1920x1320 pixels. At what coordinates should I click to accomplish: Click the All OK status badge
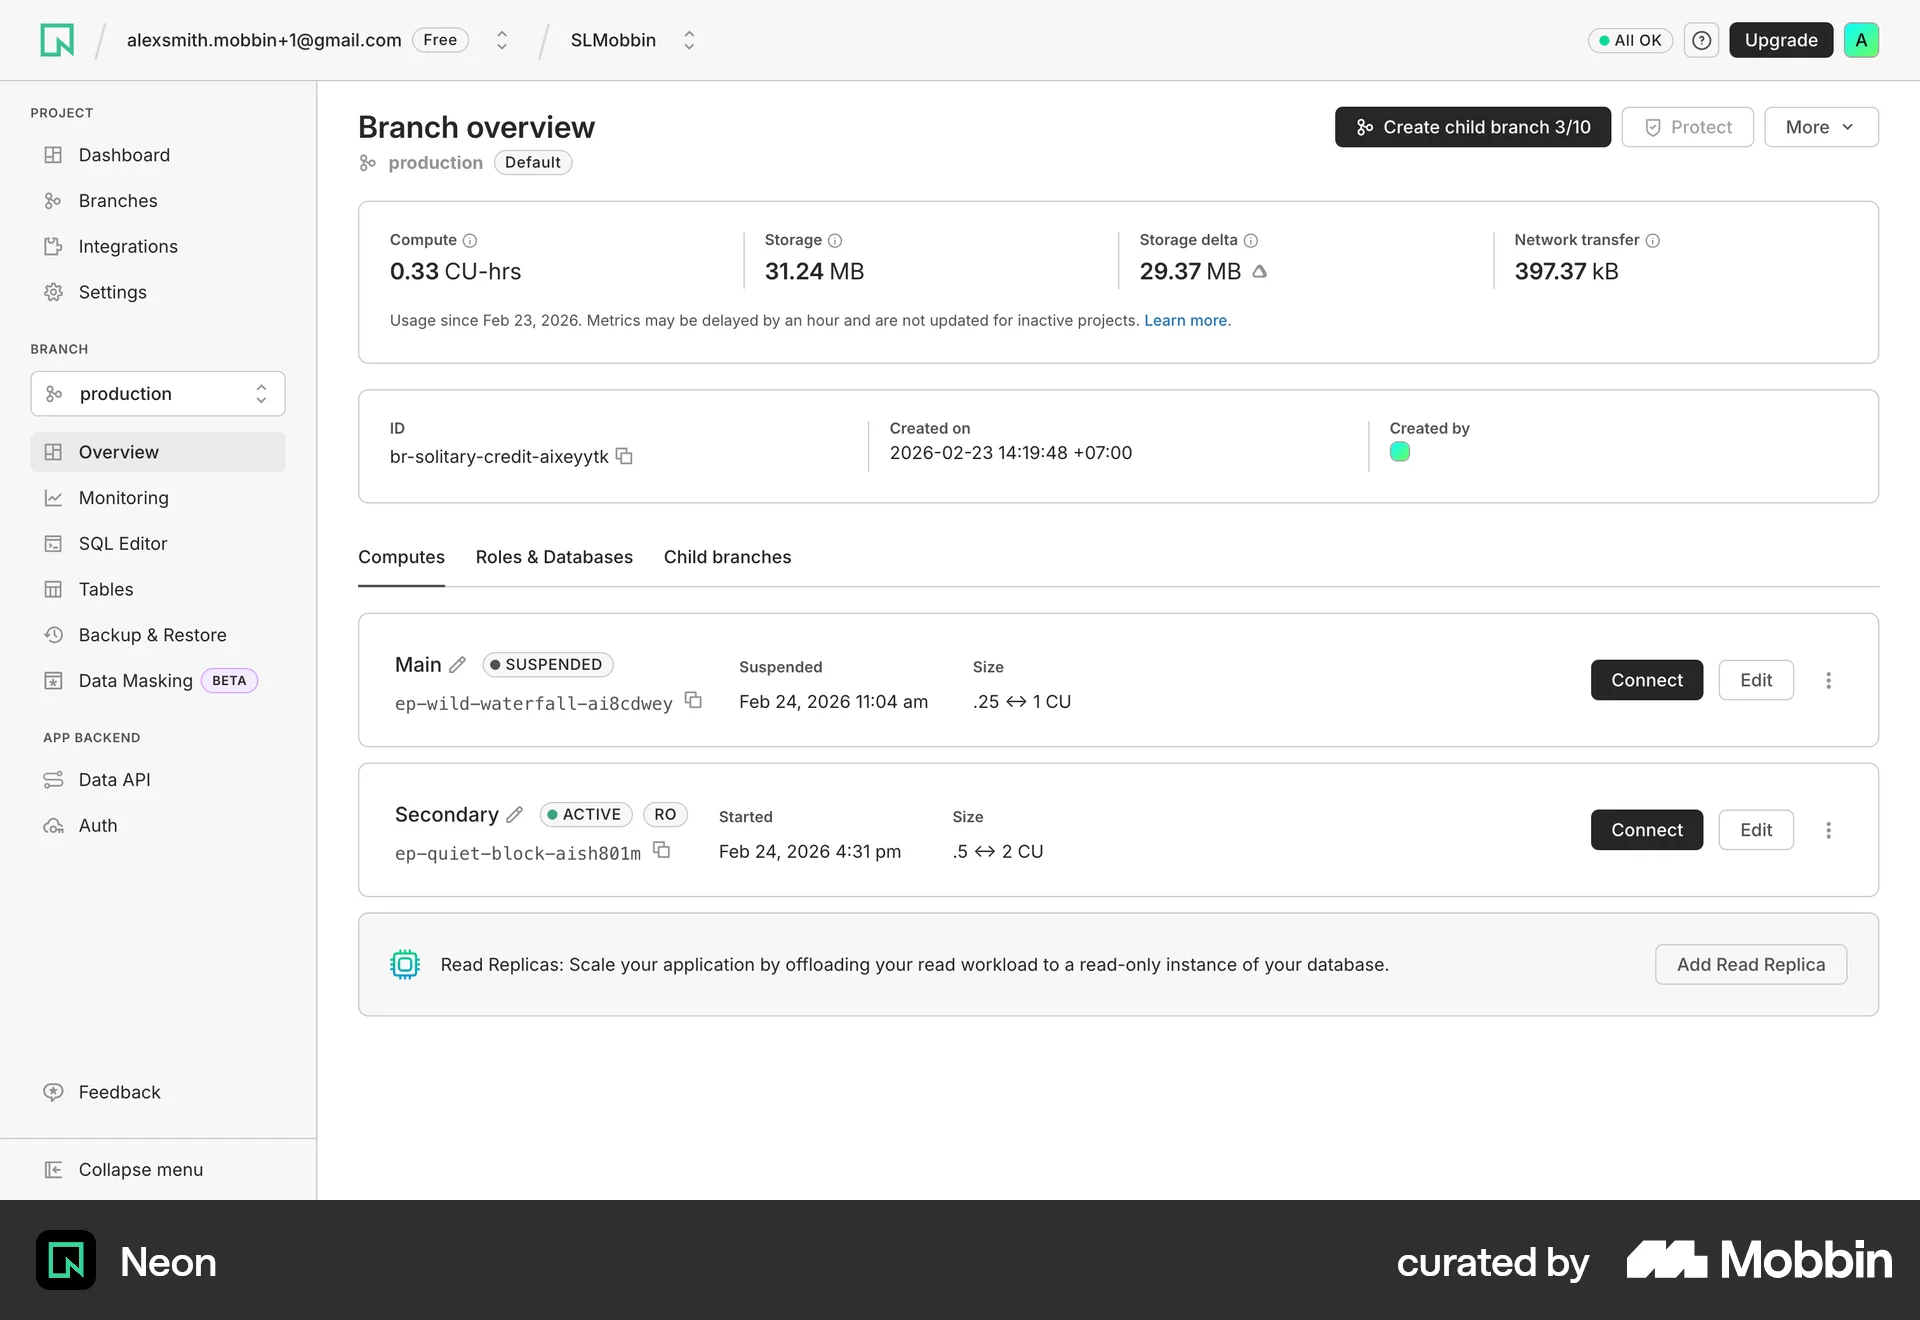coord(1629,40)
